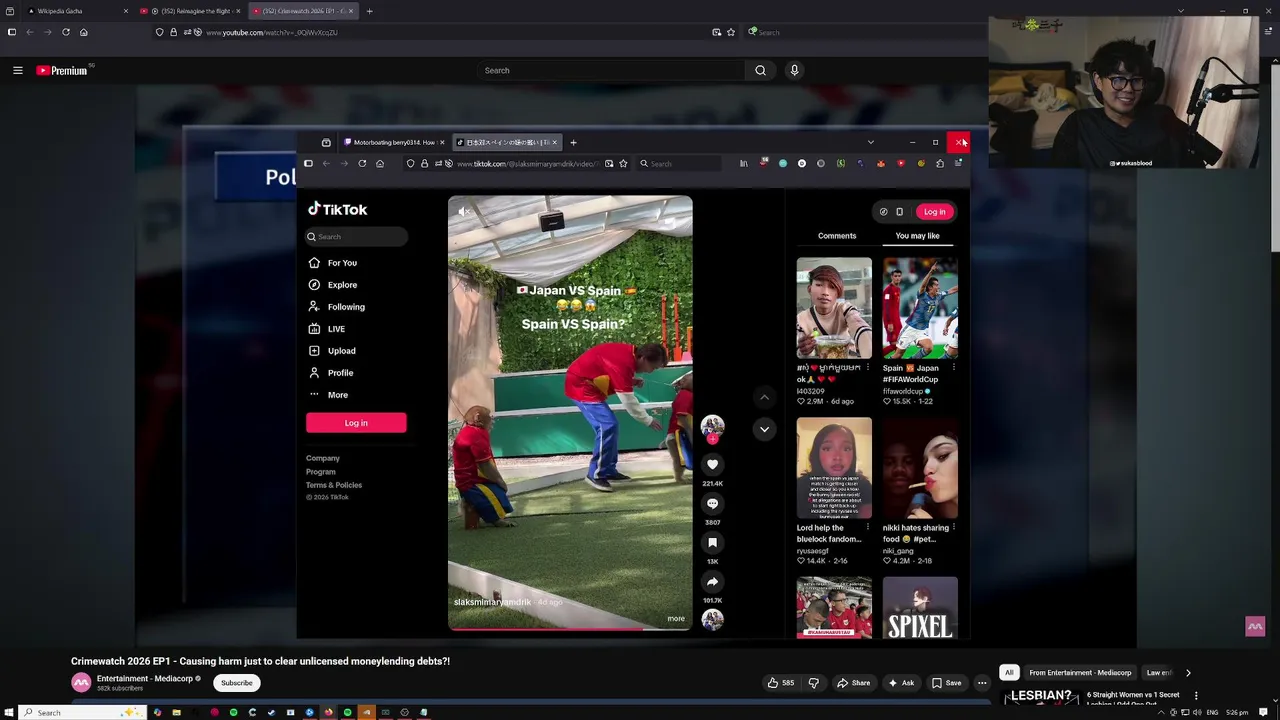
Task: Switch to the You may like tab
Action: [x=917, y=236]
